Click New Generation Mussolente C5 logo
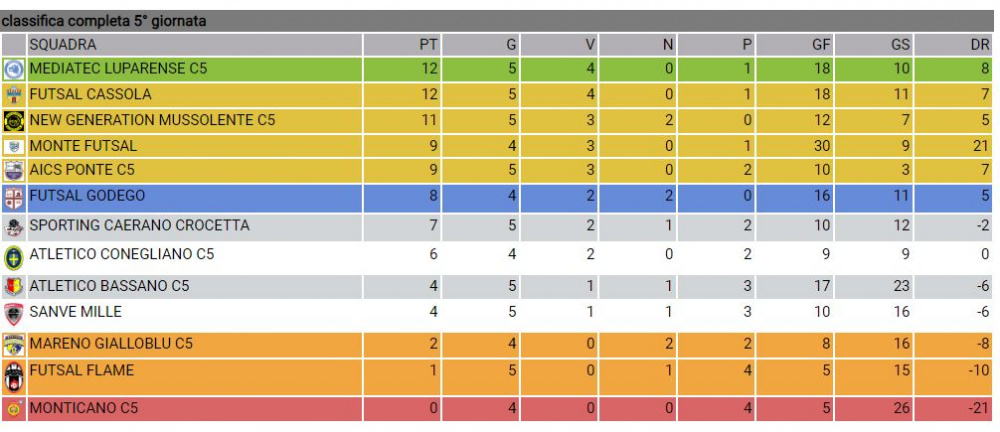The height and width of the screenshot is (432, 1000). [x=13, y=120]
